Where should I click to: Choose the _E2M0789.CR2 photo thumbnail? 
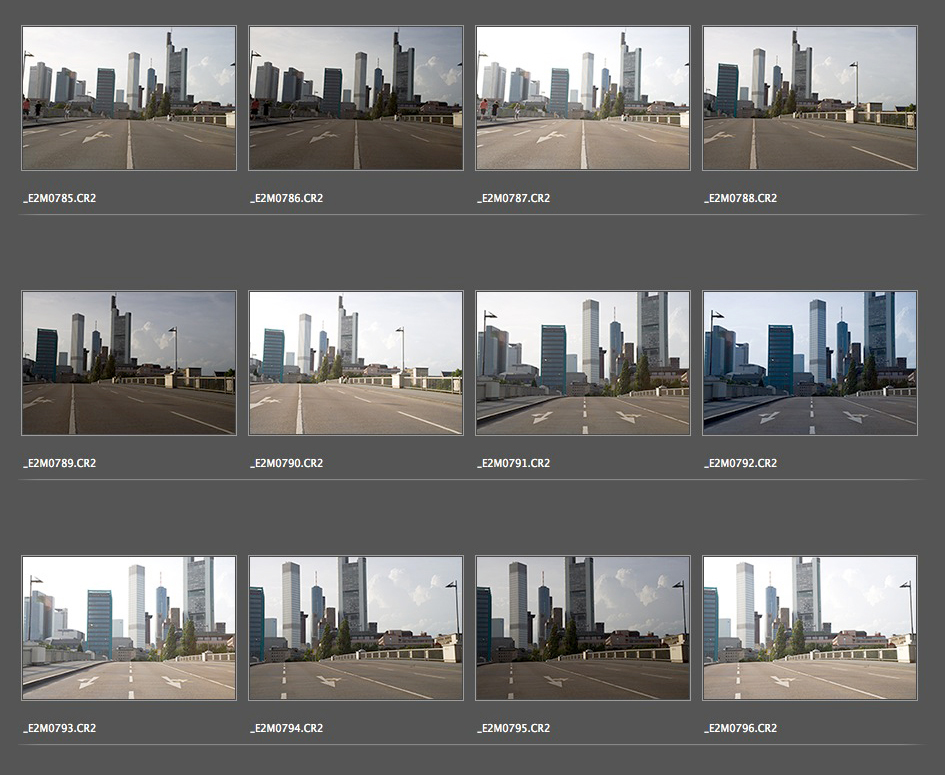tap(129, 363)
